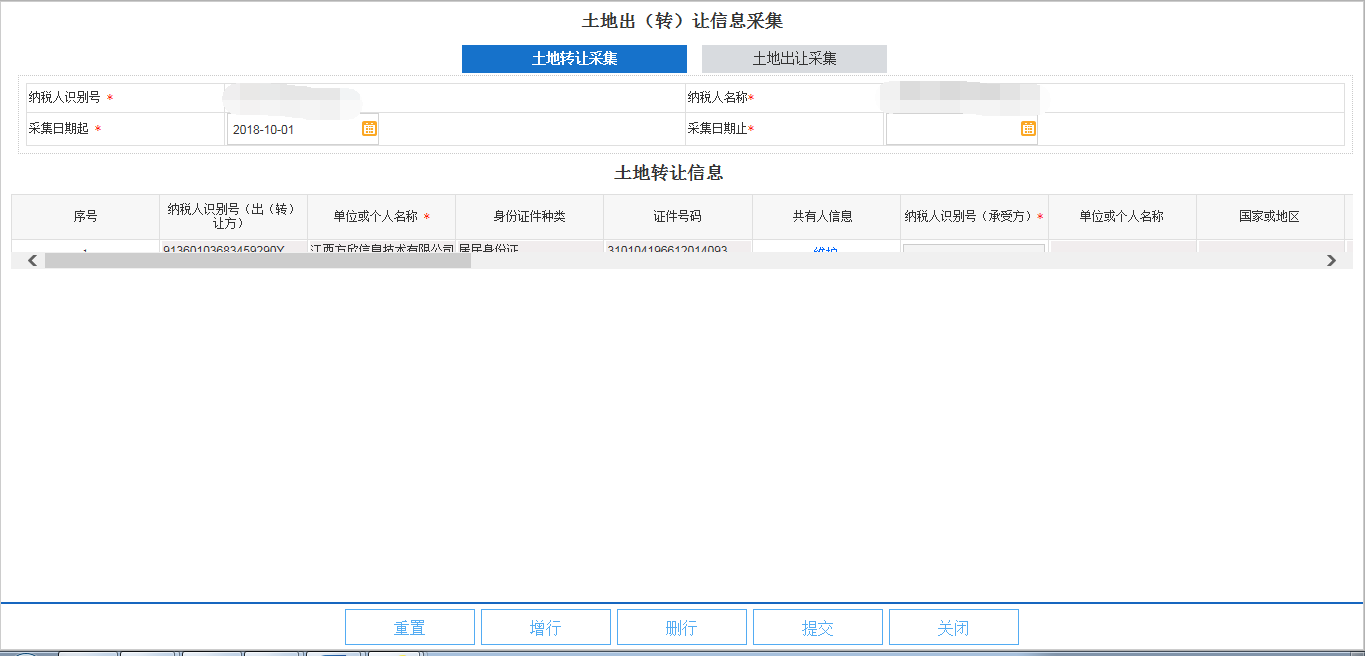Click left arrow of horizontal scrollbar

point(32,260)
